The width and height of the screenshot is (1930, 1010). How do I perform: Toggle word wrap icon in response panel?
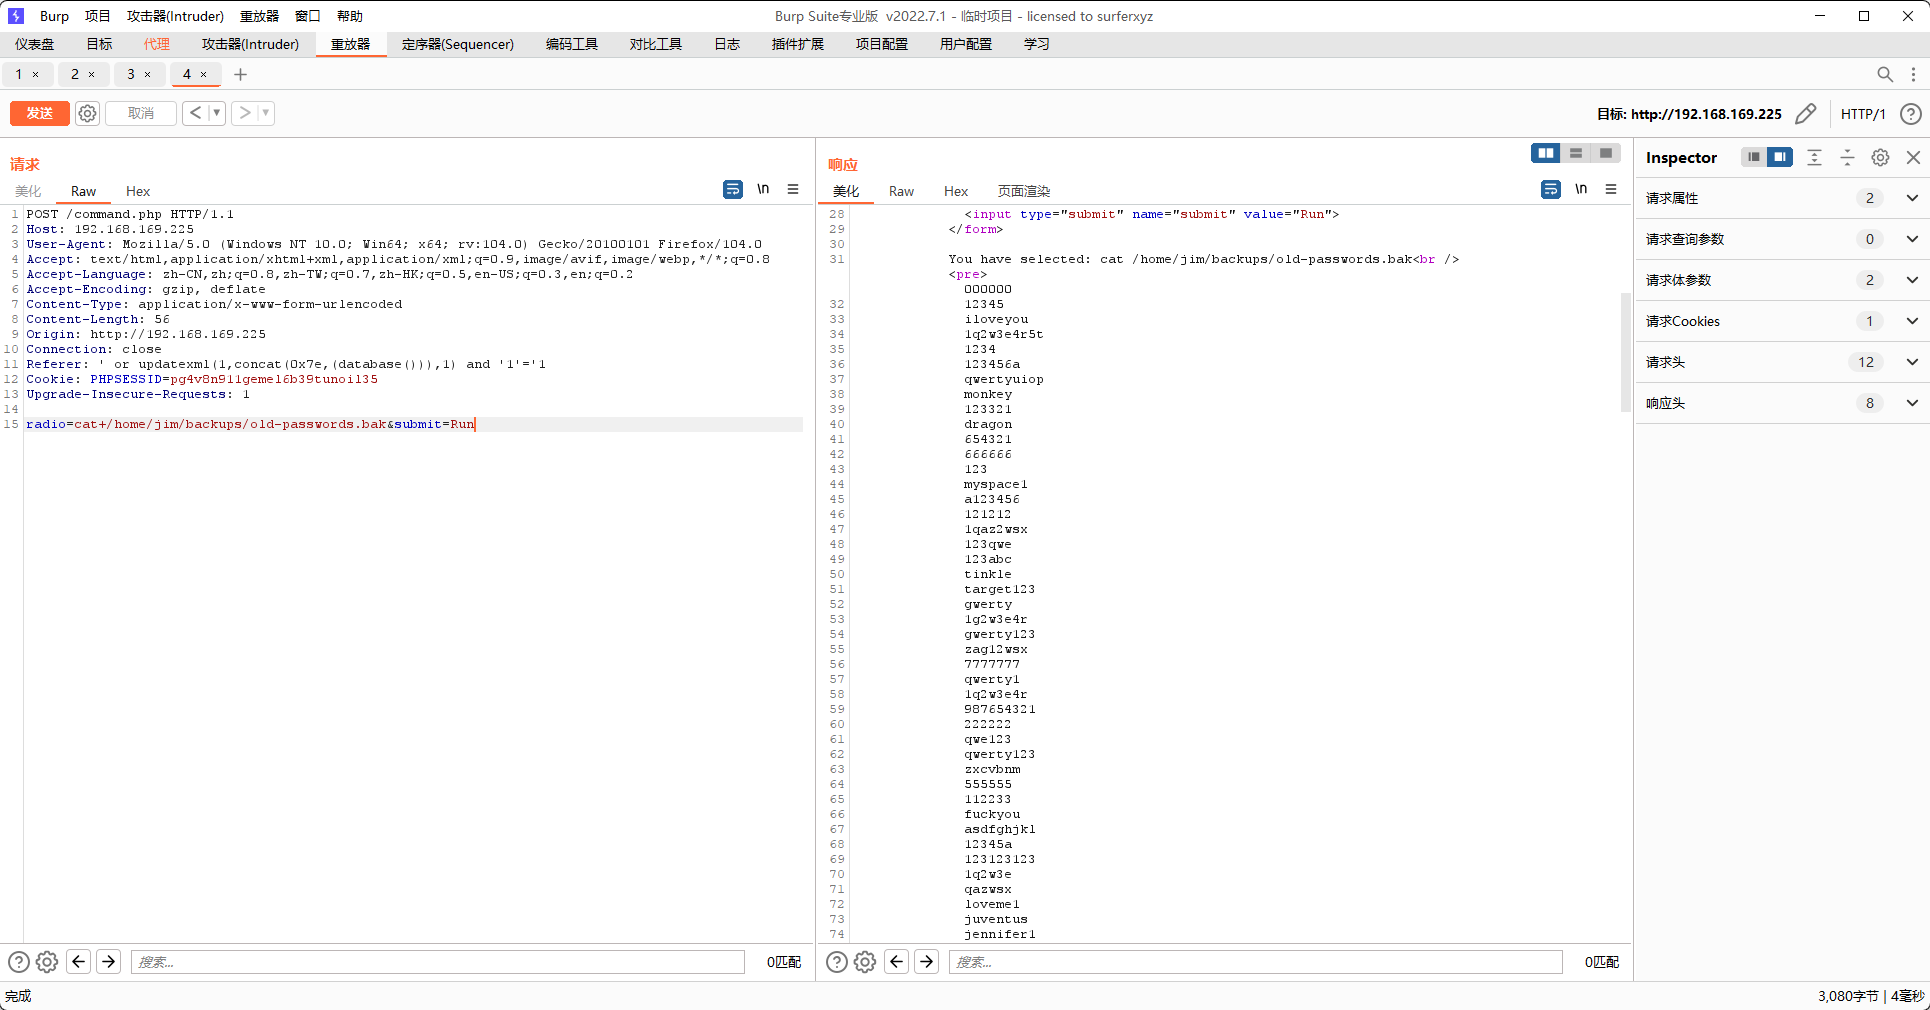pyautogui.click(x=1551, y=189)
